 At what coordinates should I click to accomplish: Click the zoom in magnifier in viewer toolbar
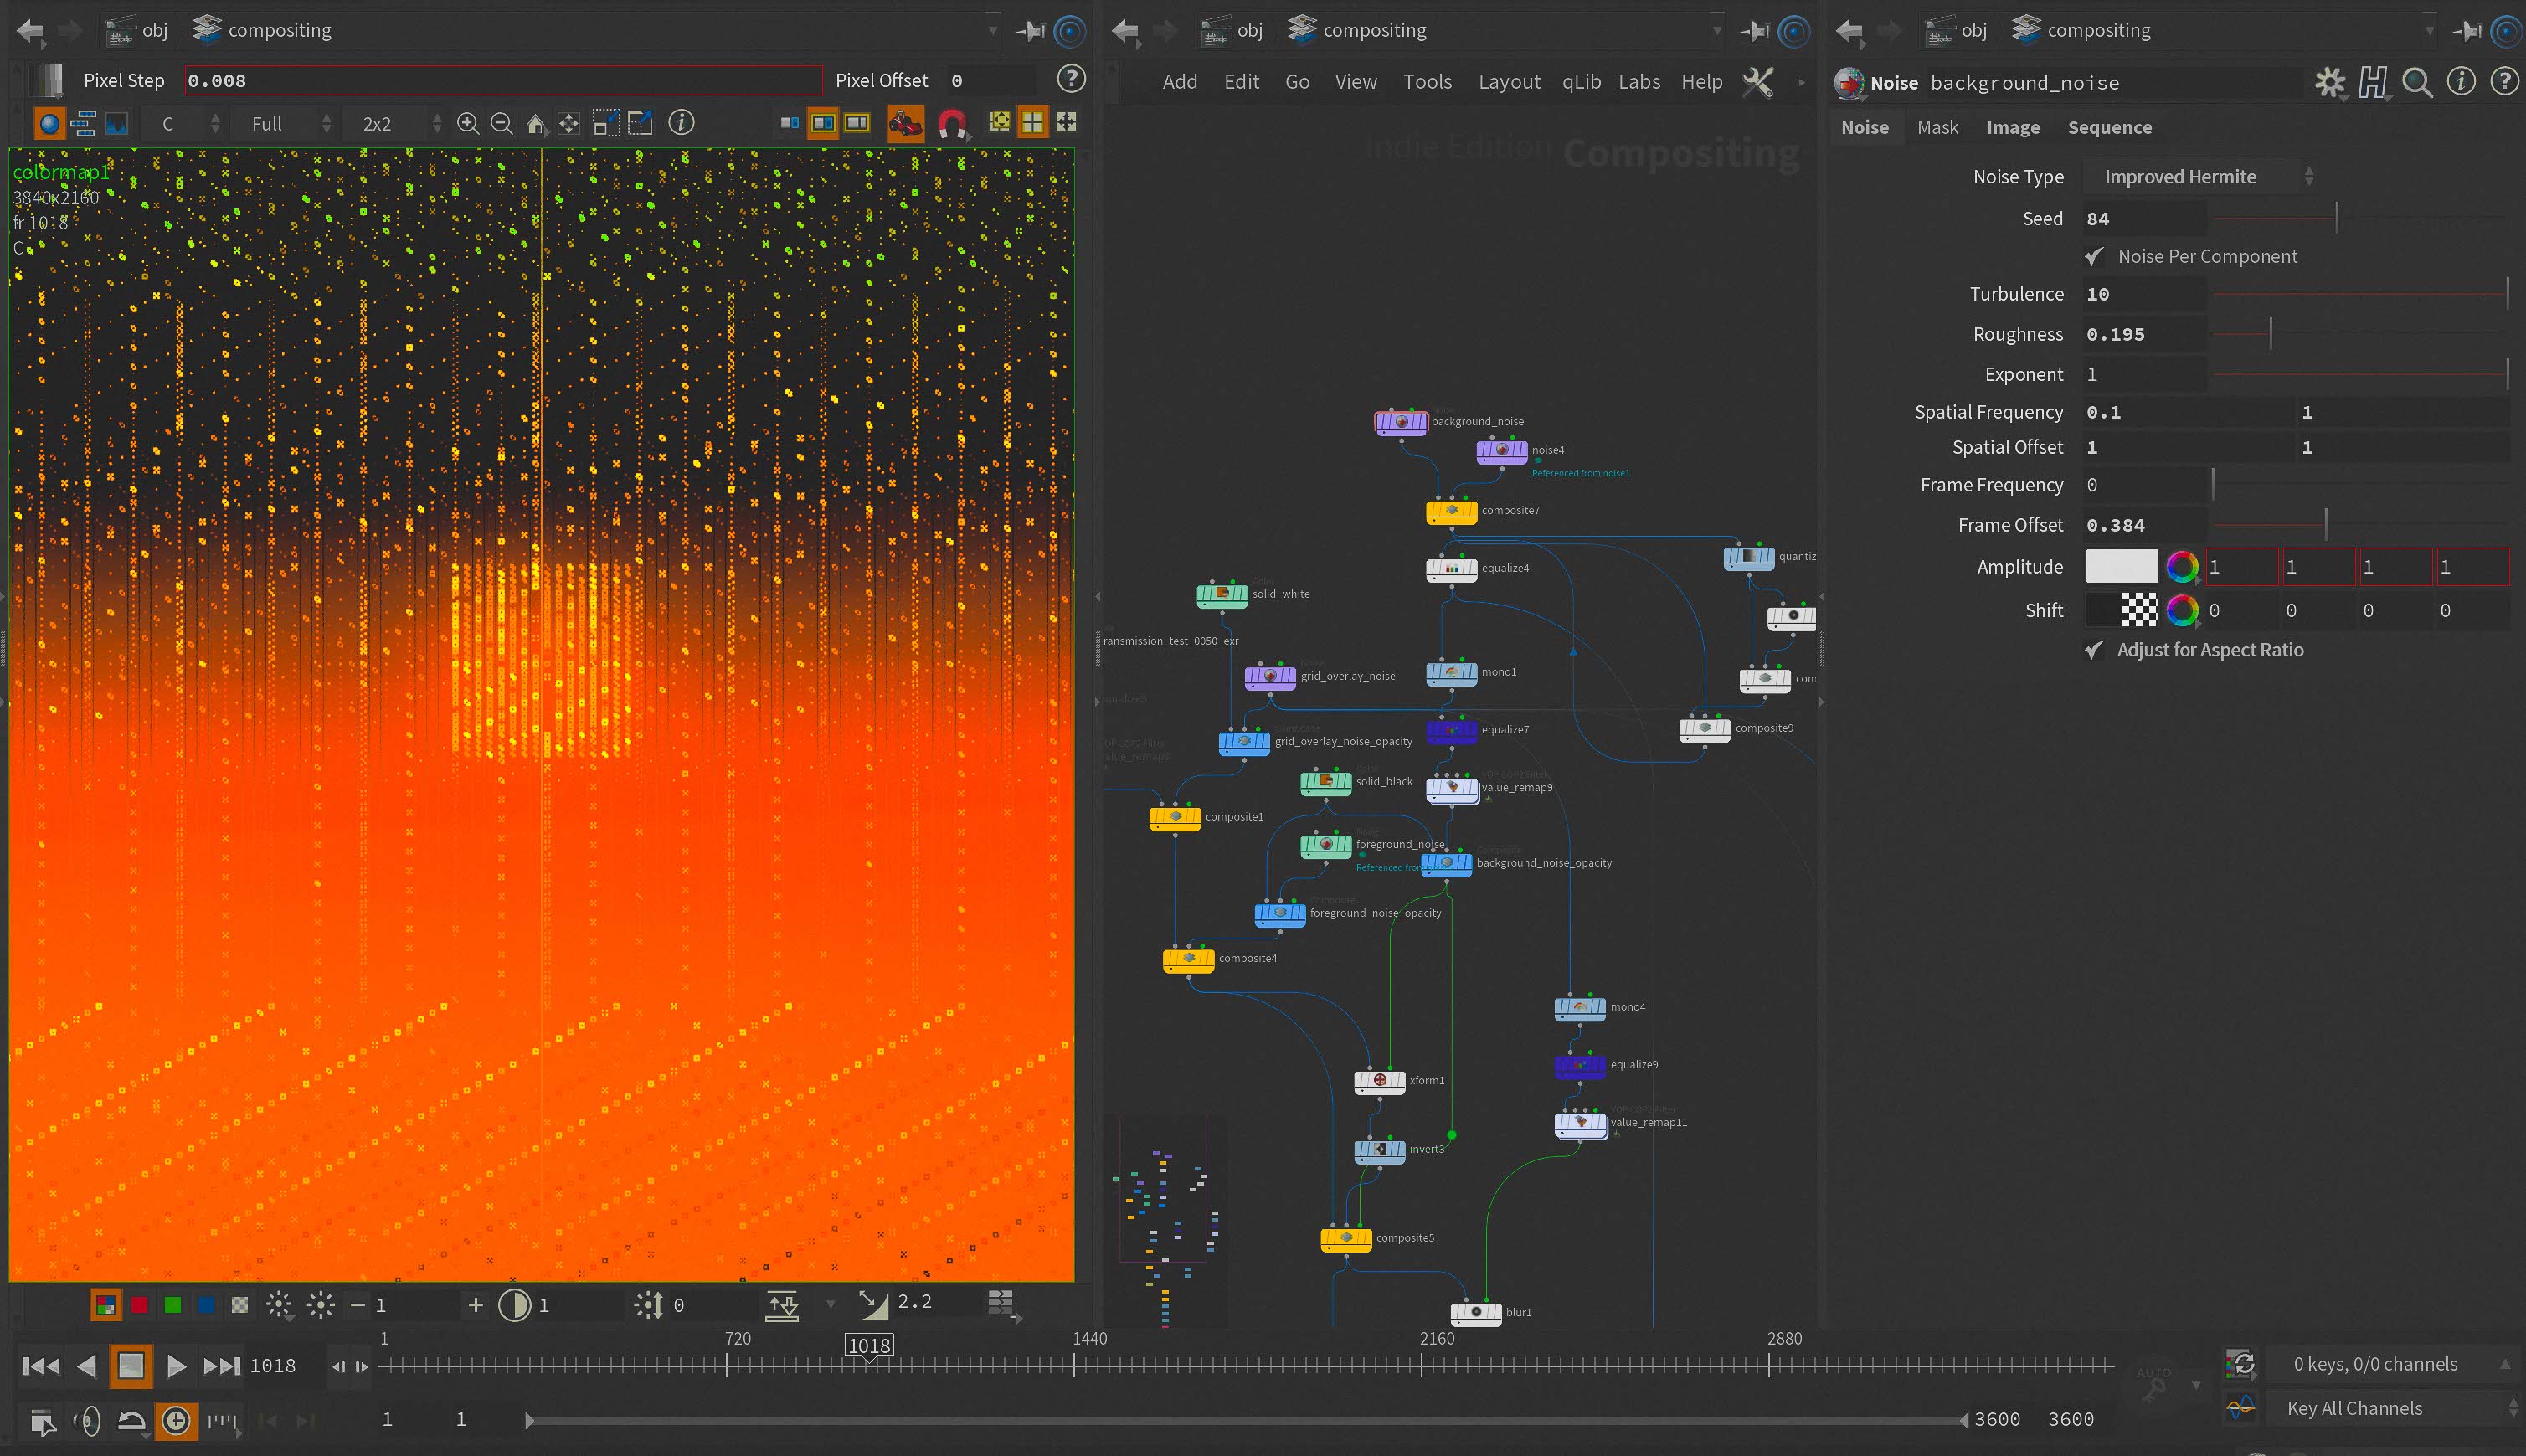[467, 123]
